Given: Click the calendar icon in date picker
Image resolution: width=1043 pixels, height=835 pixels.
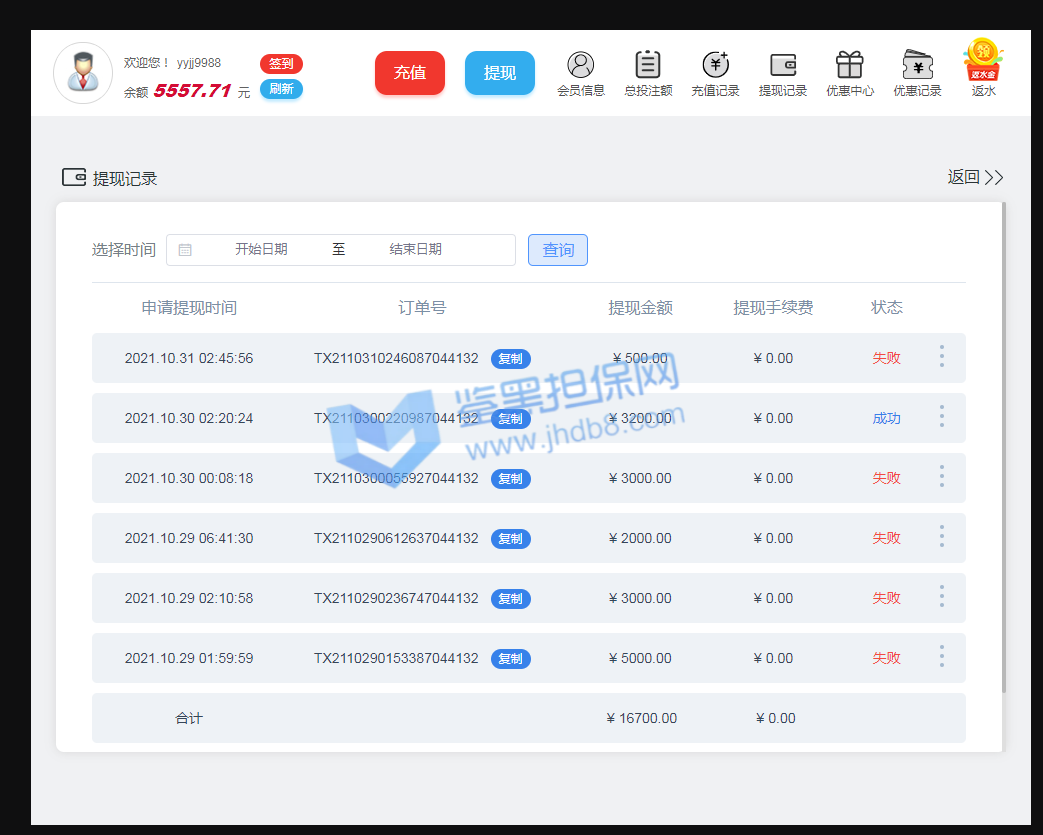Looking at the screenshot, I should 185,250.
